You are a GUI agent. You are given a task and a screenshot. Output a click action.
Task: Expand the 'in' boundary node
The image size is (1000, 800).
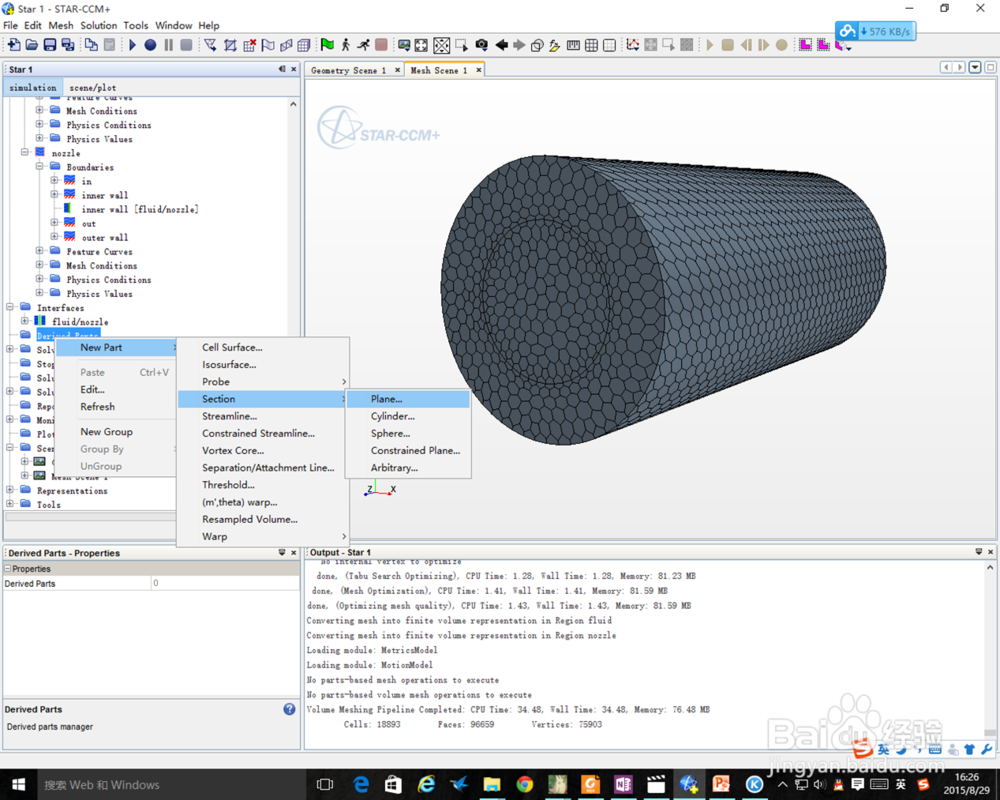54,181
